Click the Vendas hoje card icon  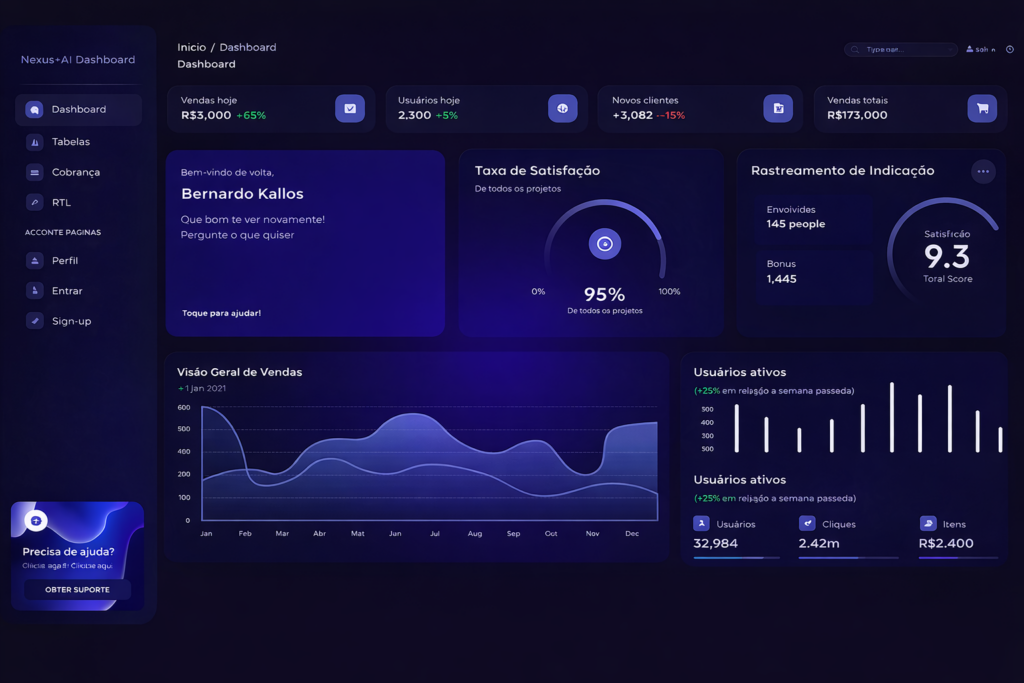click(x=350, y=109)
